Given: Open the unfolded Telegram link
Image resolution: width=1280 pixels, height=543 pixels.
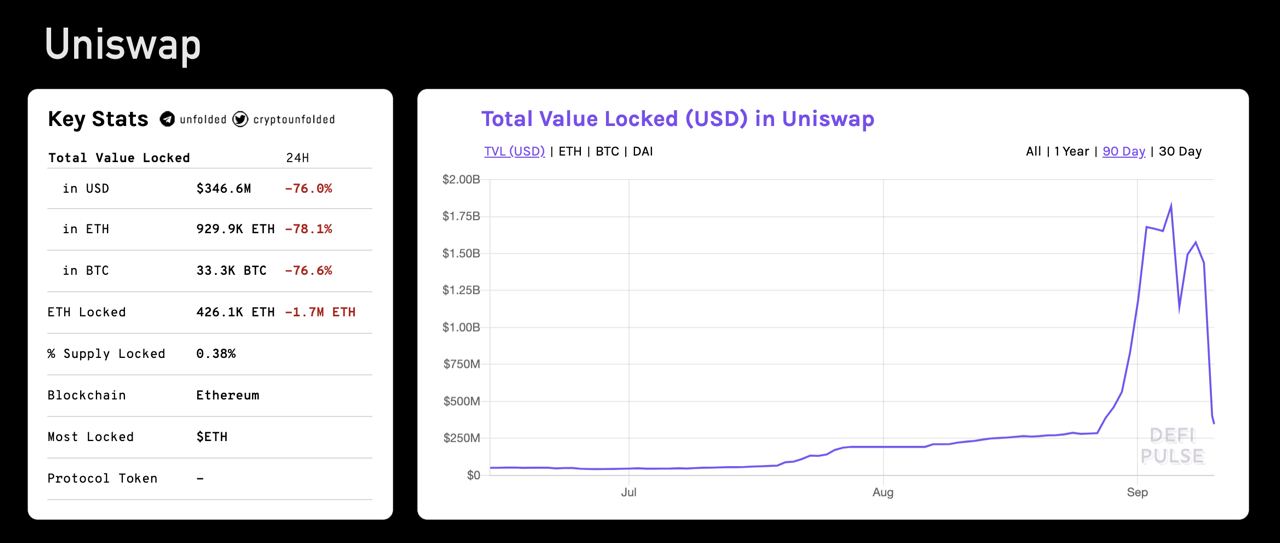Looking at the screenshot, I should coord(203,120).
